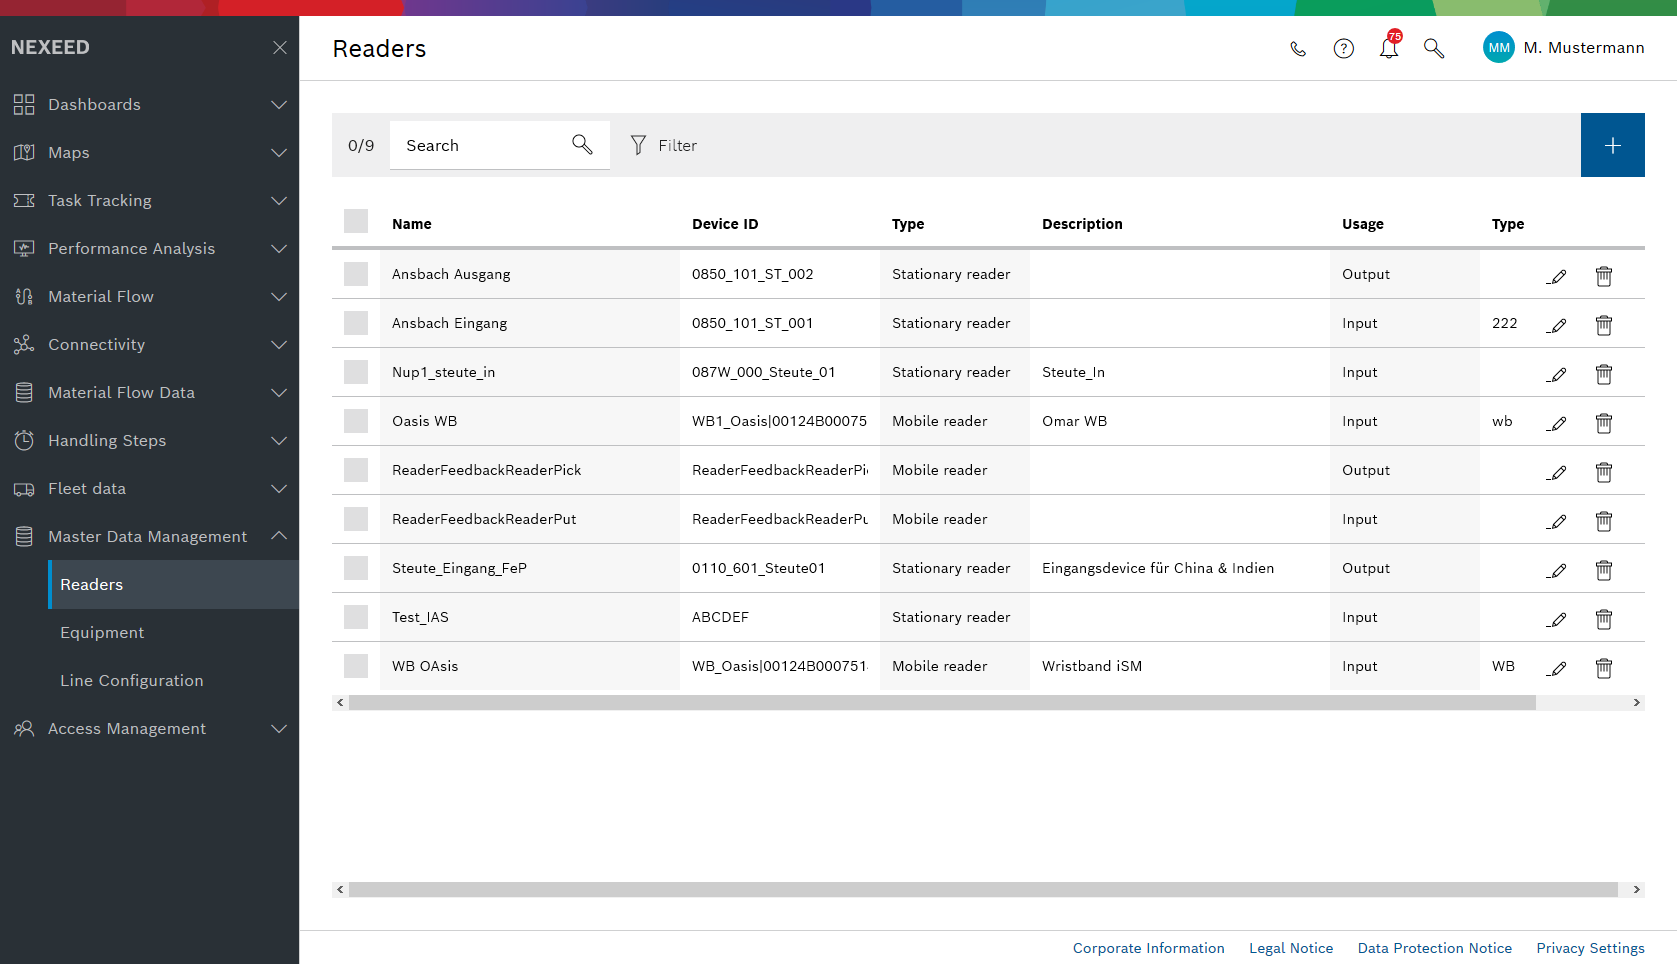This screenshot has width=1677, height=964.
Task: Check the Steute_Eingang_FeP row checkbox
Action: tap(356, 568)
